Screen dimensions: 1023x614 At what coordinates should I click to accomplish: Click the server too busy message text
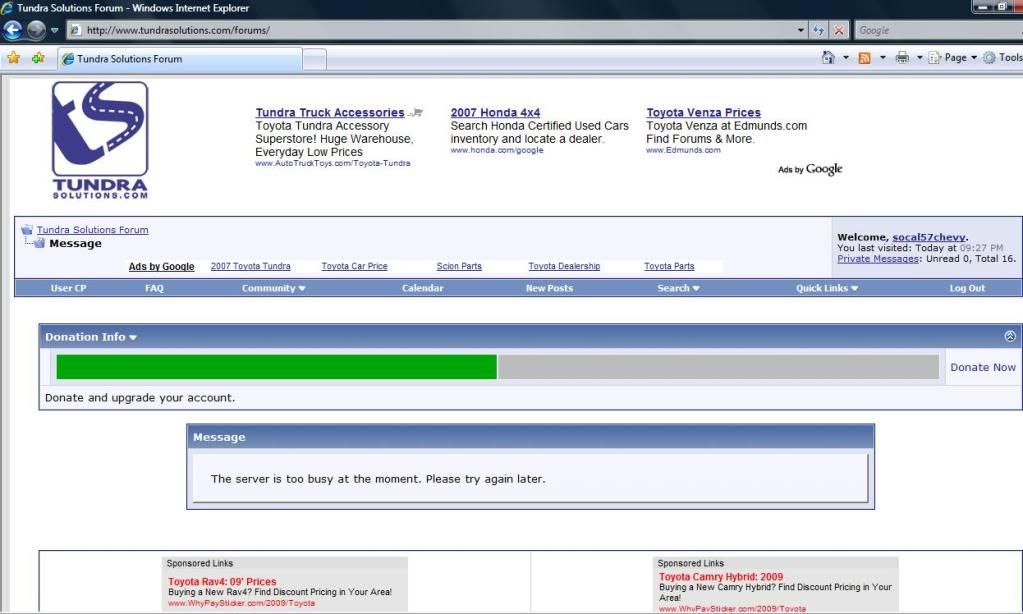point(378,479)
